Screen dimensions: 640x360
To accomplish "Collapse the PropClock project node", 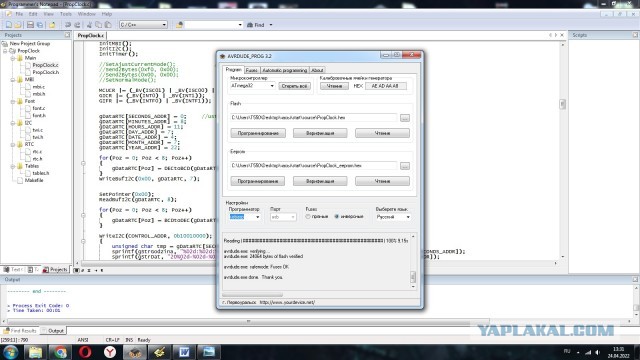I will point(5,51).
